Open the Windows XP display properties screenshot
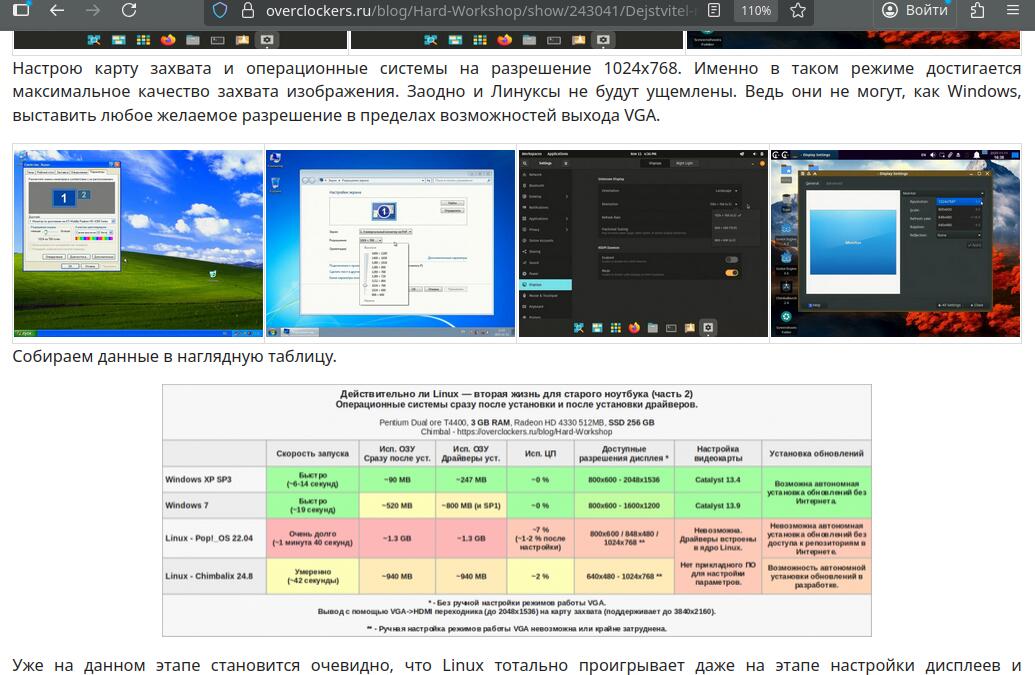This screenshot has width=1035, height=675. (138, 242)
